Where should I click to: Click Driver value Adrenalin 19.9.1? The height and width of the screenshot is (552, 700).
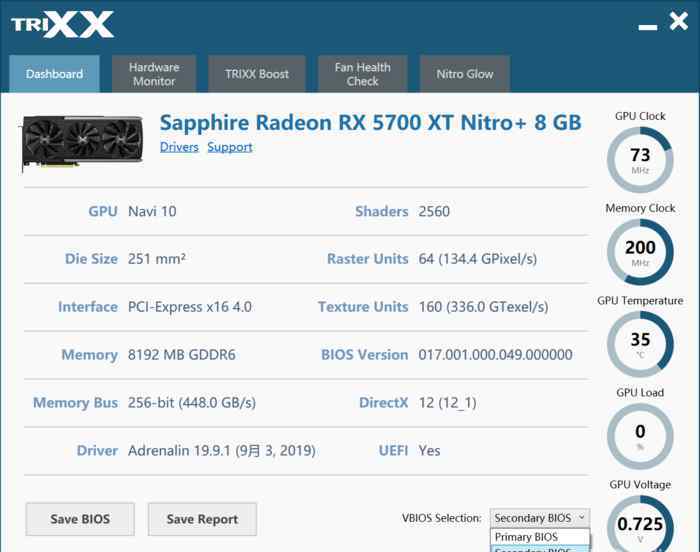[222, 450]
